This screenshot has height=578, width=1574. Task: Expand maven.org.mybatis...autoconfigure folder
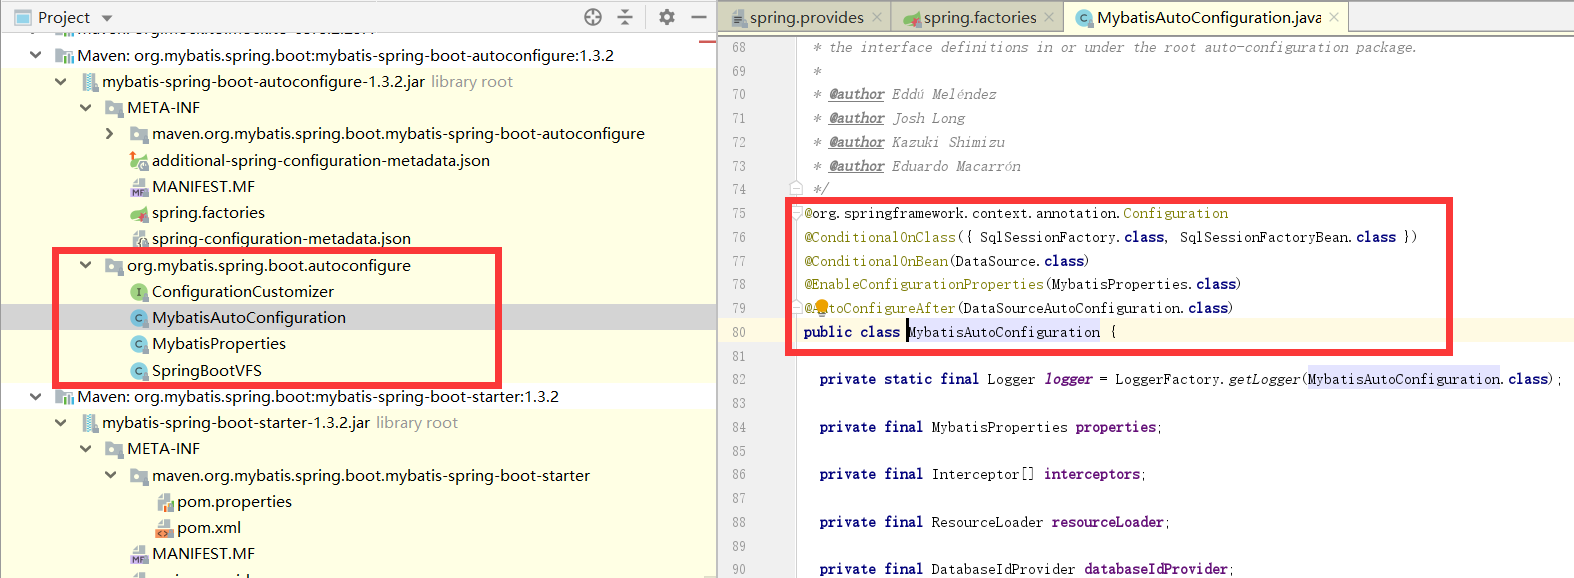(110, 133)
